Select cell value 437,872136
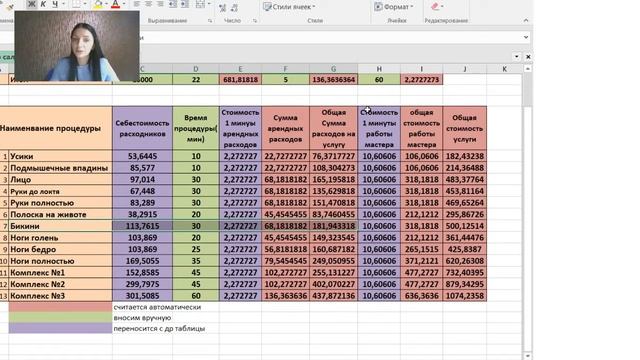This screenshot has width=640, height=360. pos(333,296)
